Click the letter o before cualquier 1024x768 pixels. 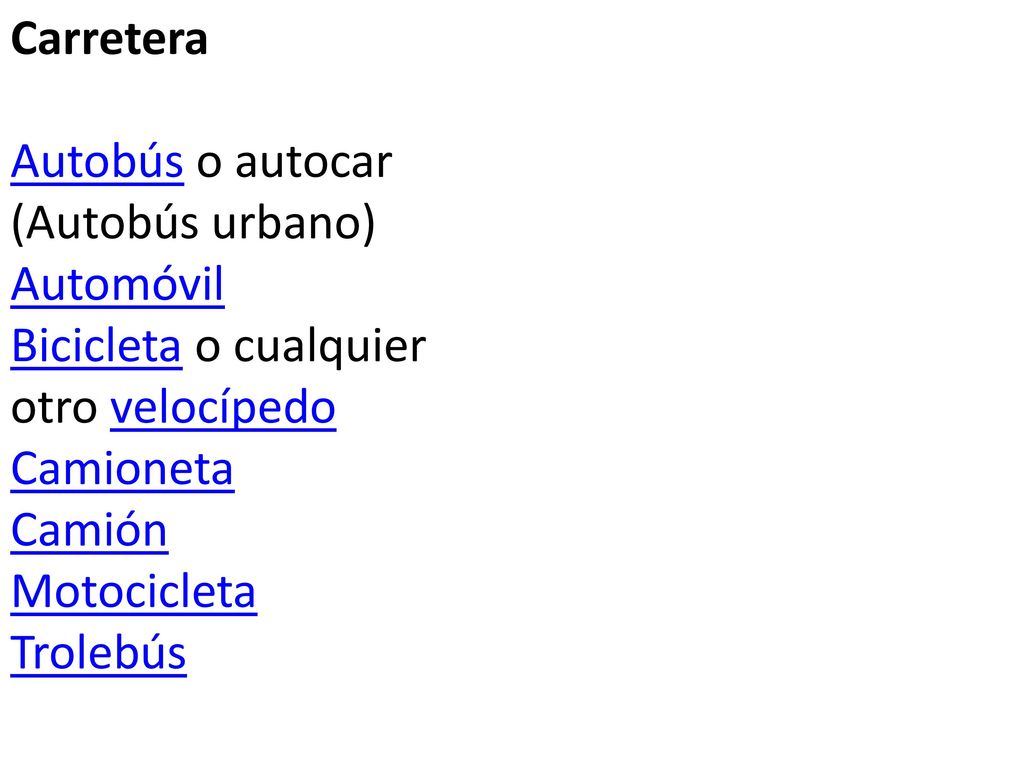pyautogui.click(x=208, y=349)
